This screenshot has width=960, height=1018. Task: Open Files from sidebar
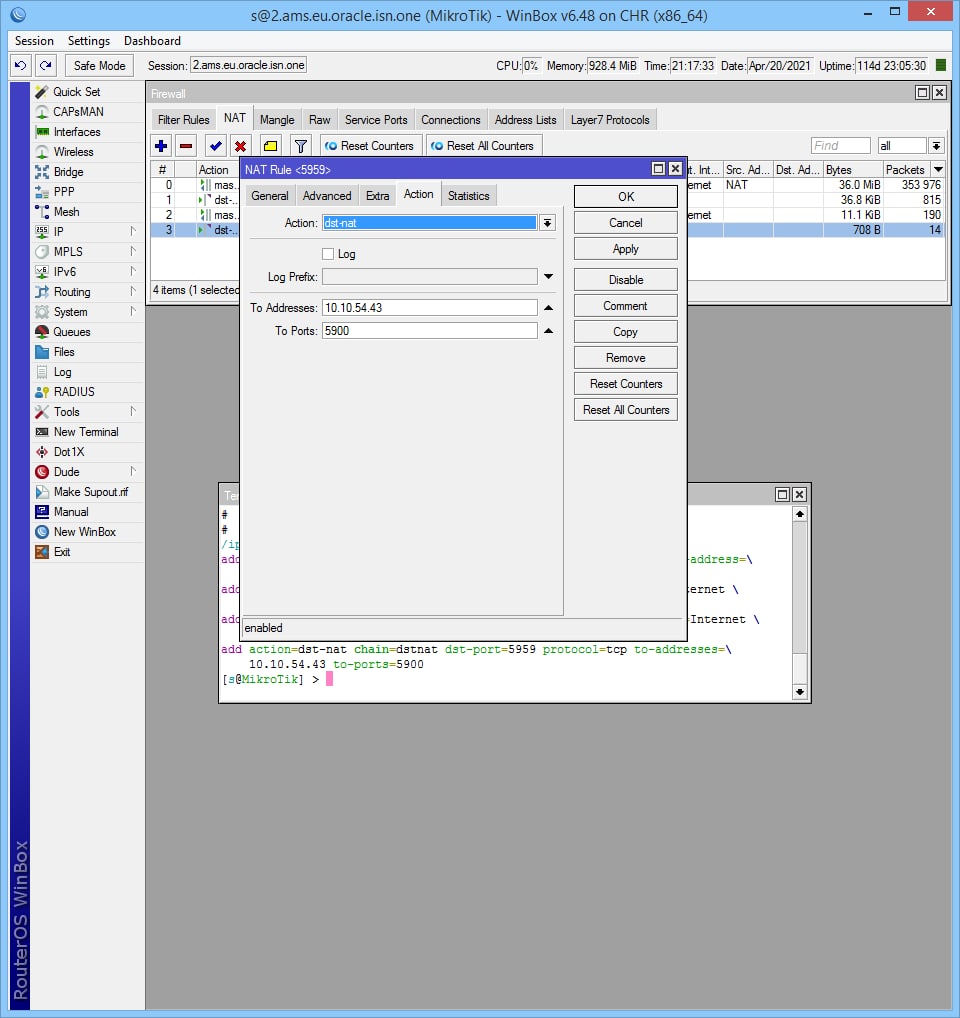point(64,352)
